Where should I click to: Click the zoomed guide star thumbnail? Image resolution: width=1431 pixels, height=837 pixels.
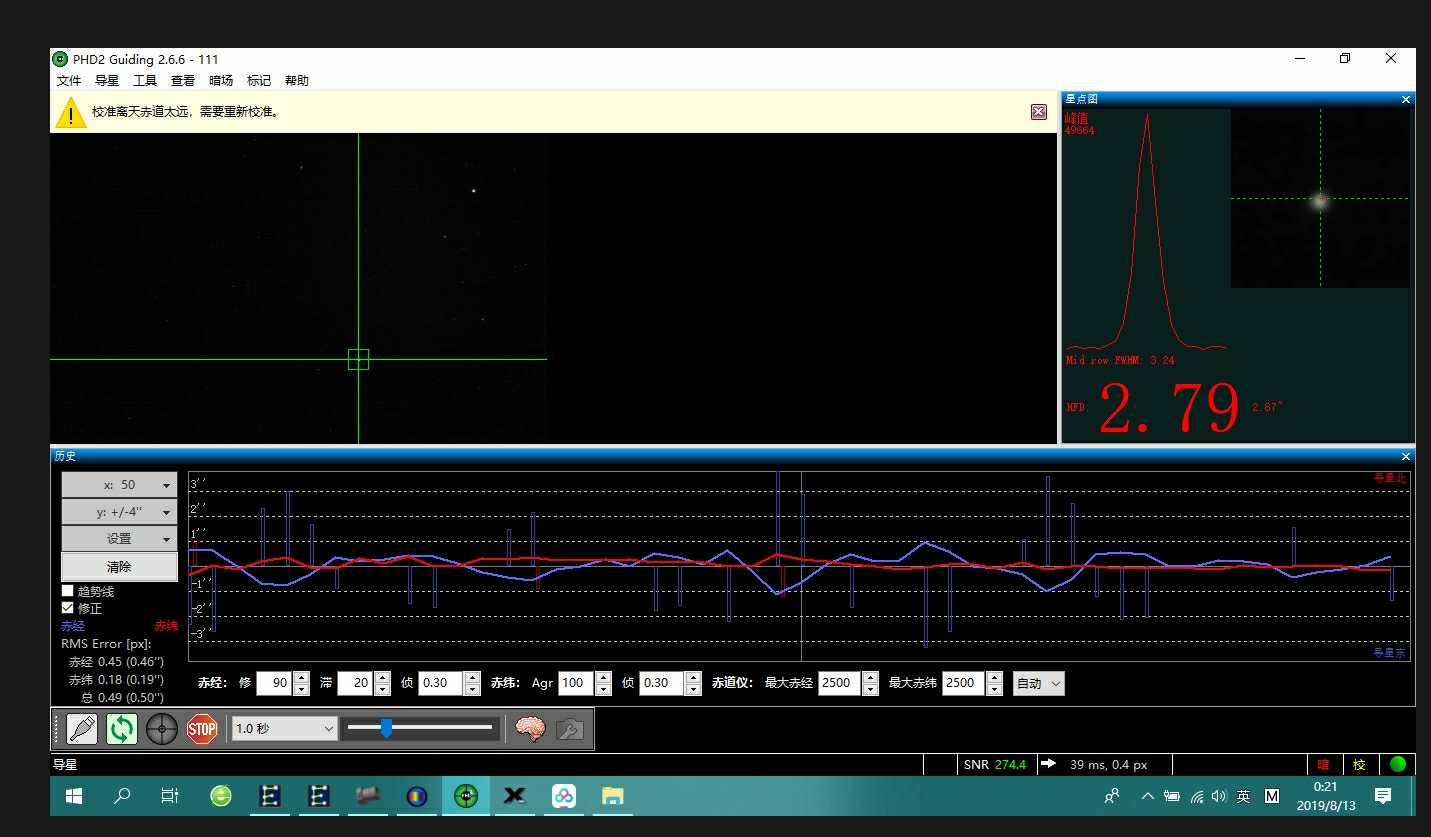[x=1320, y=198]
